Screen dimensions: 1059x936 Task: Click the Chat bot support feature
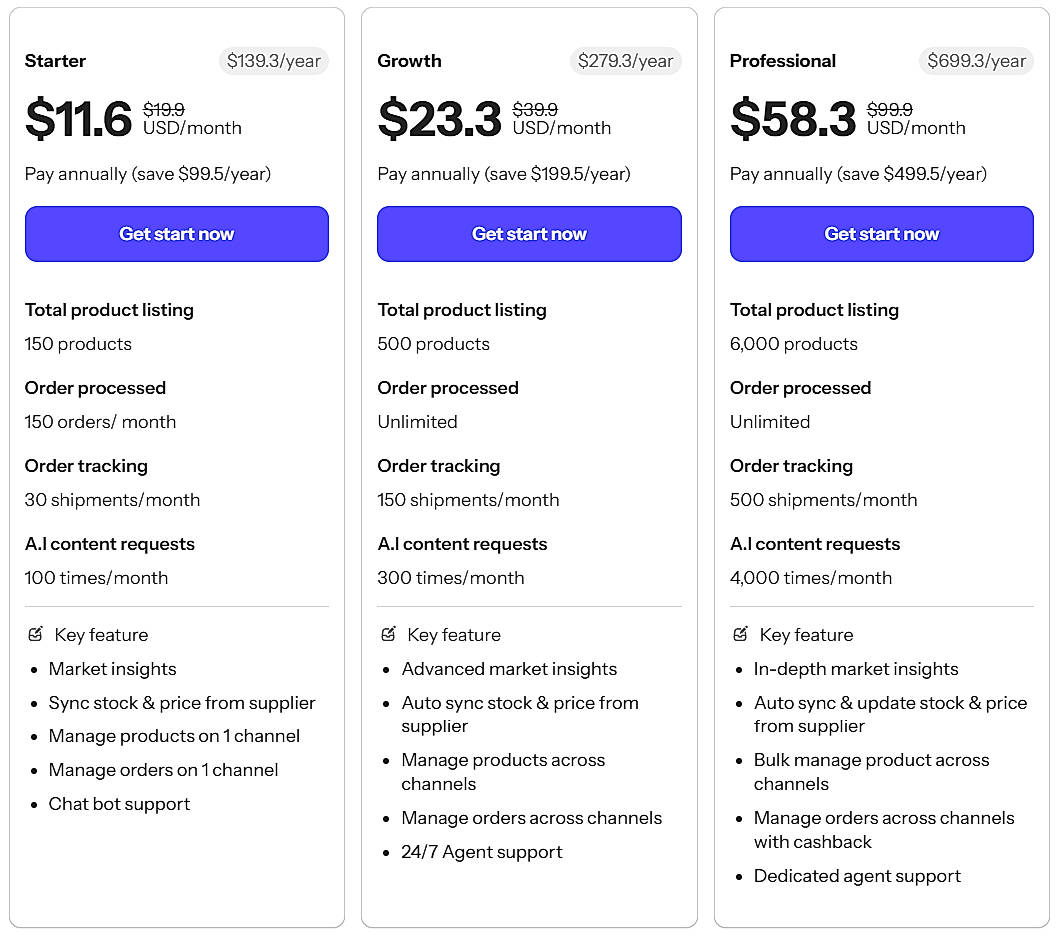(x=119, y=804)
